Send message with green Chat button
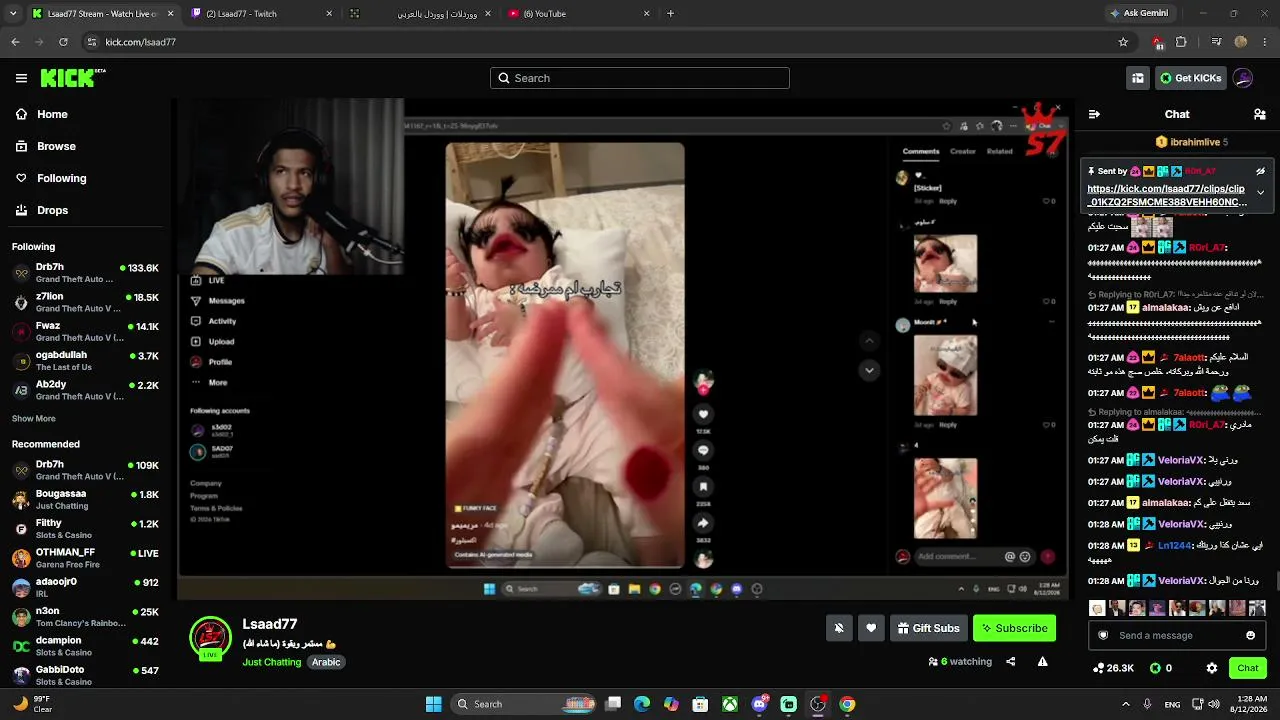 [x=1248, y=668]
